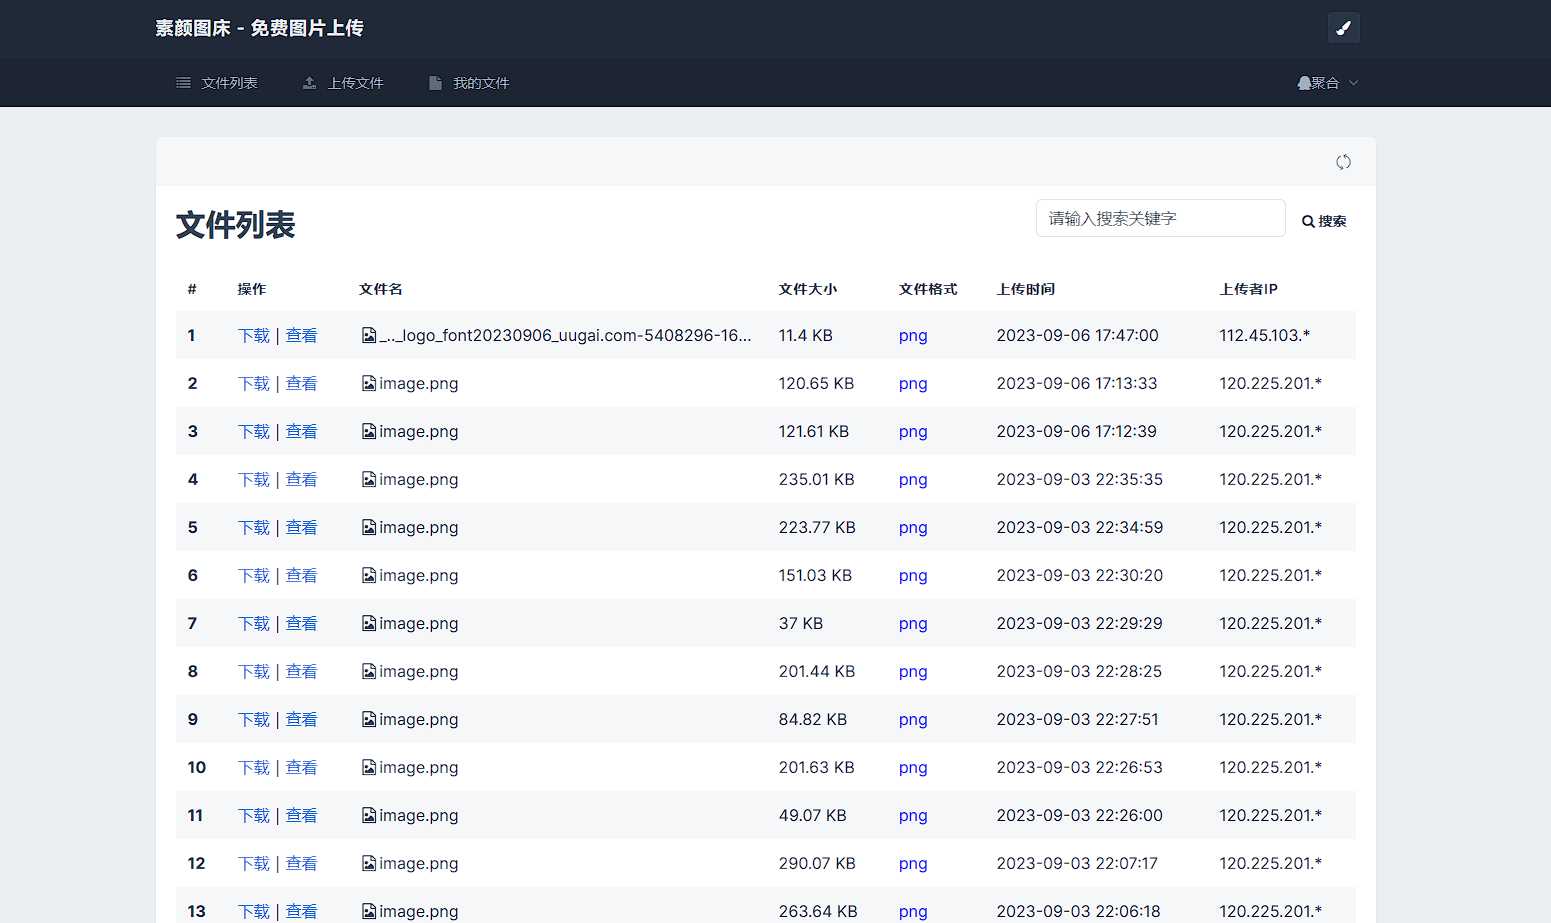The height and width of the screenshot is (923, 1551).
Task: Click the upload icon next to 上传文件
Action: click(309, 82)
